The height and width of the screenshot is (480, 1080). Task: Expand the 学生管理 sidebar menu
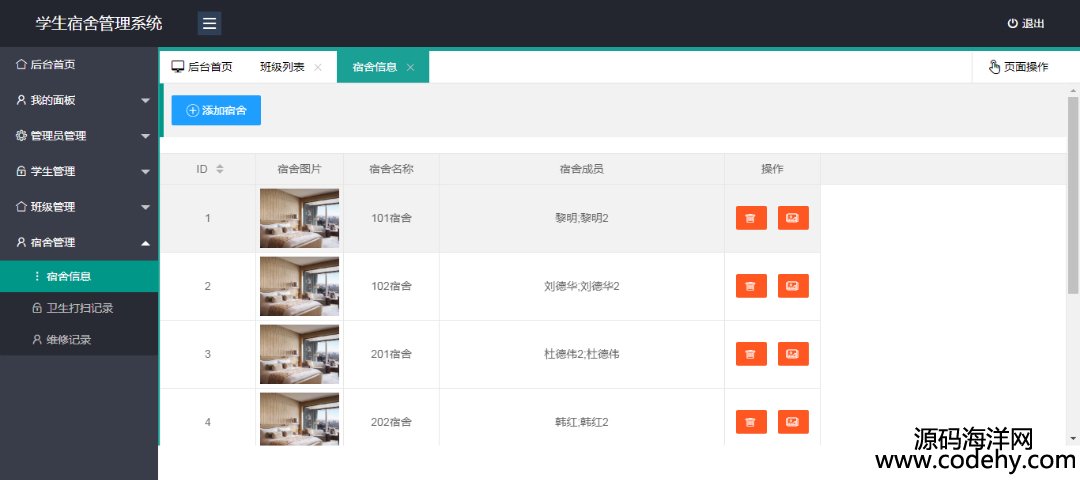point(79,171)
